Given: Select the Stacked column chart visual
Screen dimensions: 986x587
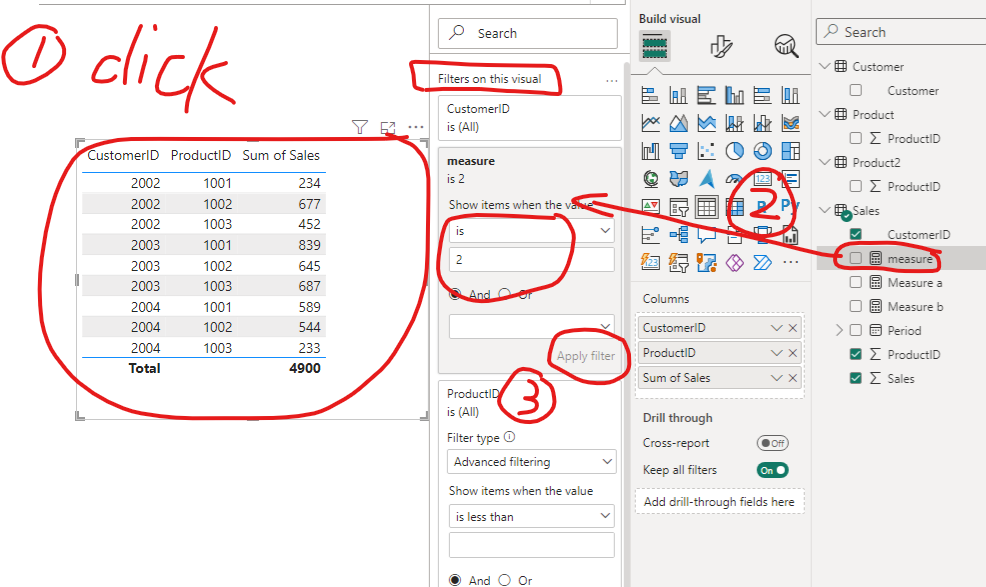Looking at the screenshot, I should pyautogui.click(x=679, y=96).
